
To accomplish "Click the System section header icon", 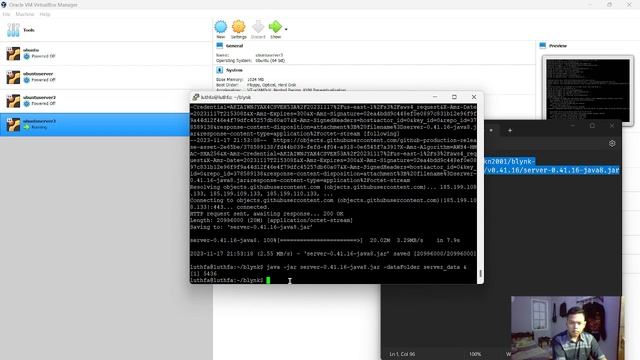I will pos(220,70).
